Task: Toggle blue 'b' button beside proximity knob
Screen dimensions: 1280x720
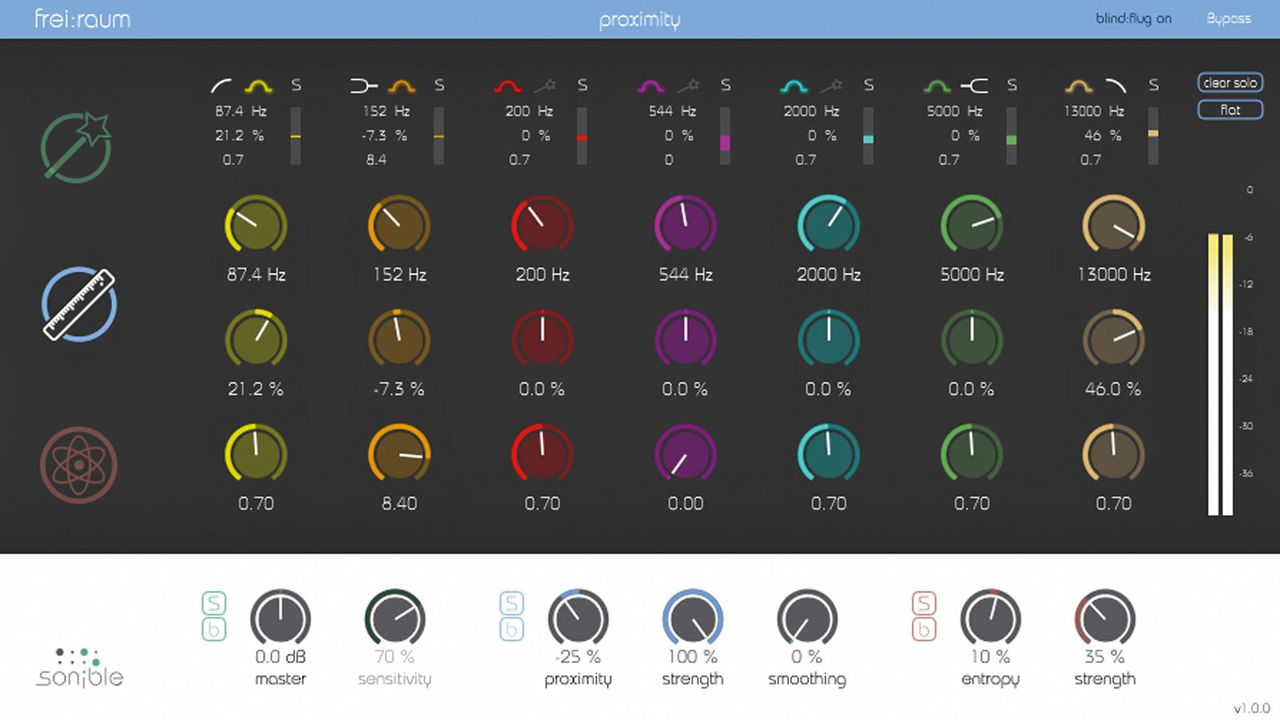Action: (x=511, y=629)
